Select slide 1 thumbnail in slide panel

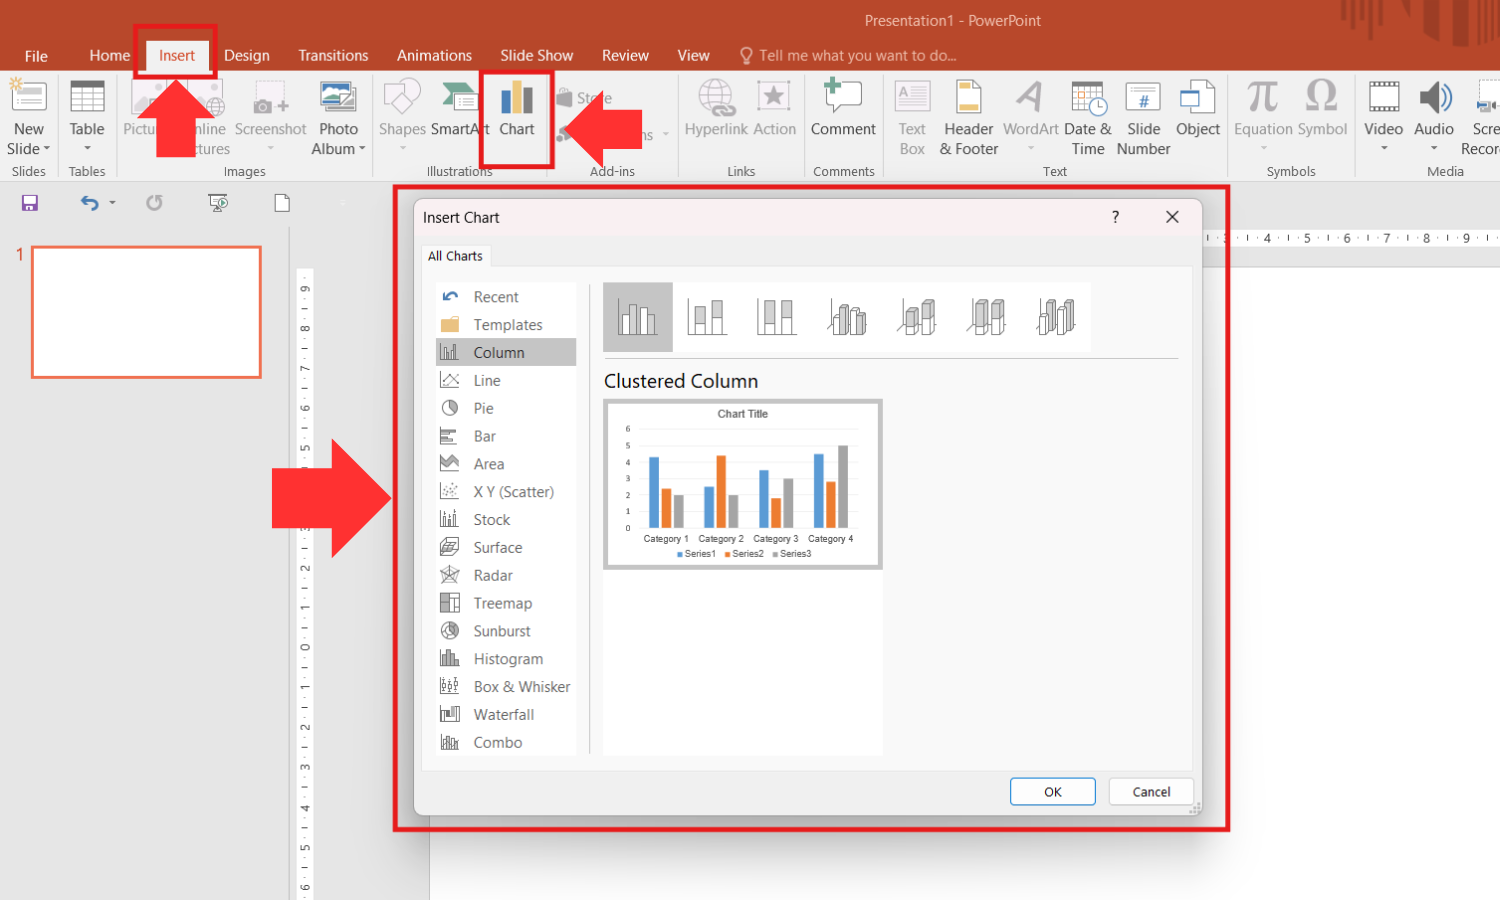(147, 312)
